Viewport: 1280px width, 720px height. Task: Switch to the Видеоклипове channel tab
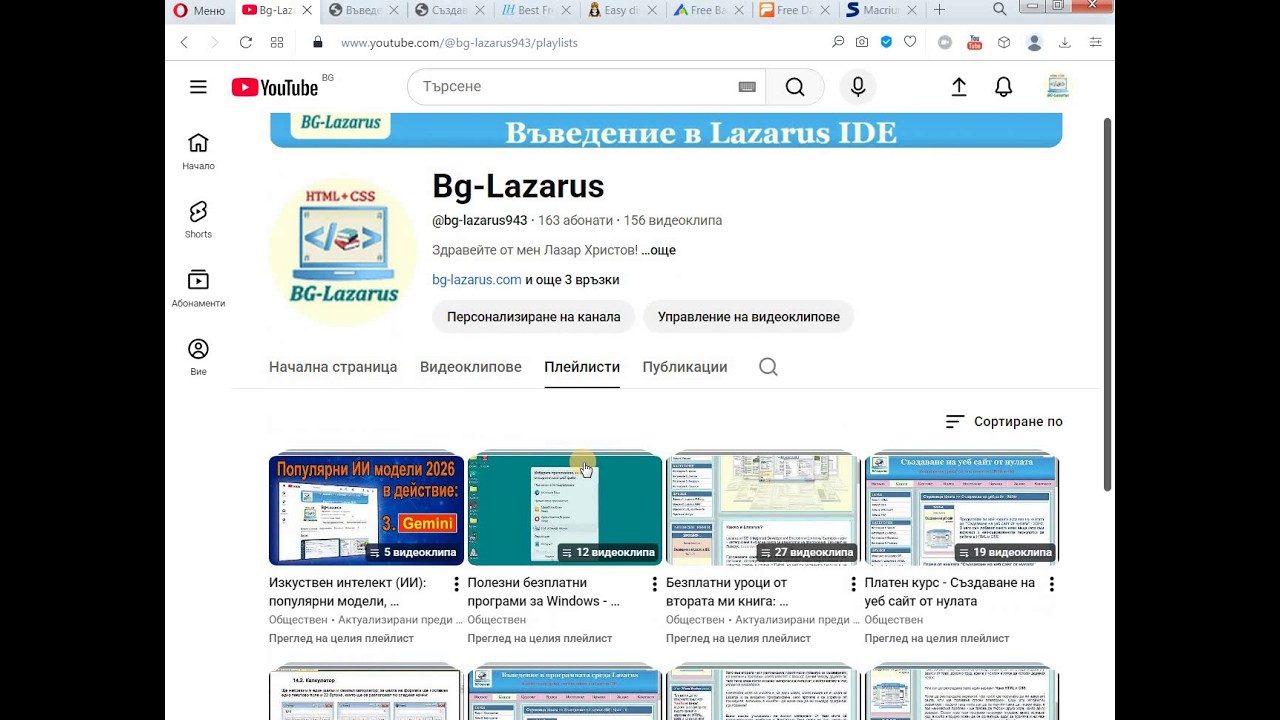[x=471, y=367]
